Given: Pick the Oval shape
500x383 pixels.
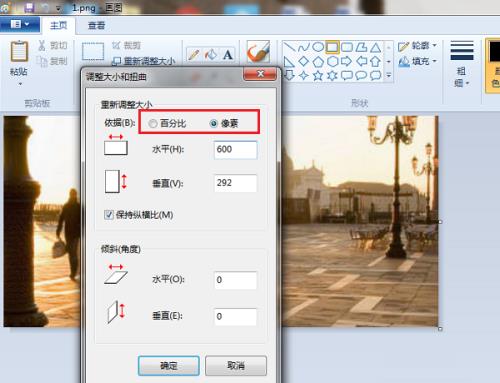Looking at the screenshot, I should [318, 47].
